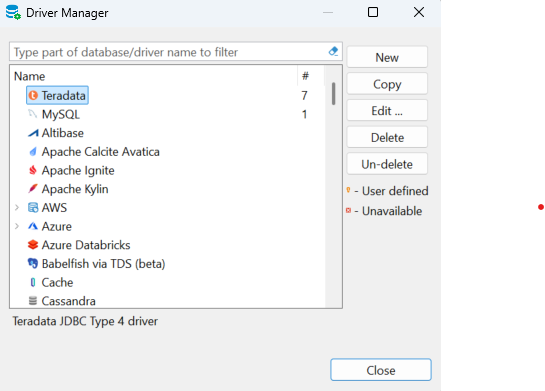The height and width of the screenshot is (391, 545).
Task: Close the Driver Manager dialog
Action: coord(381,370)
